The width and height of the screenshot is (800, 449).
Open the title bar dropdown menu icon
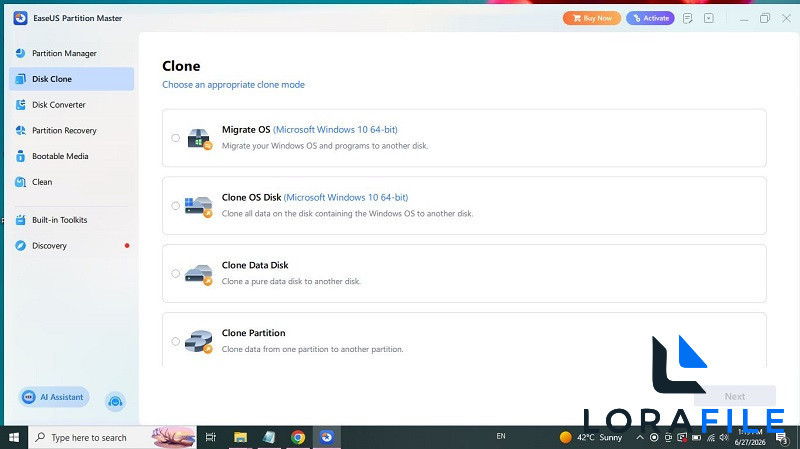click(x=709, y=18)
